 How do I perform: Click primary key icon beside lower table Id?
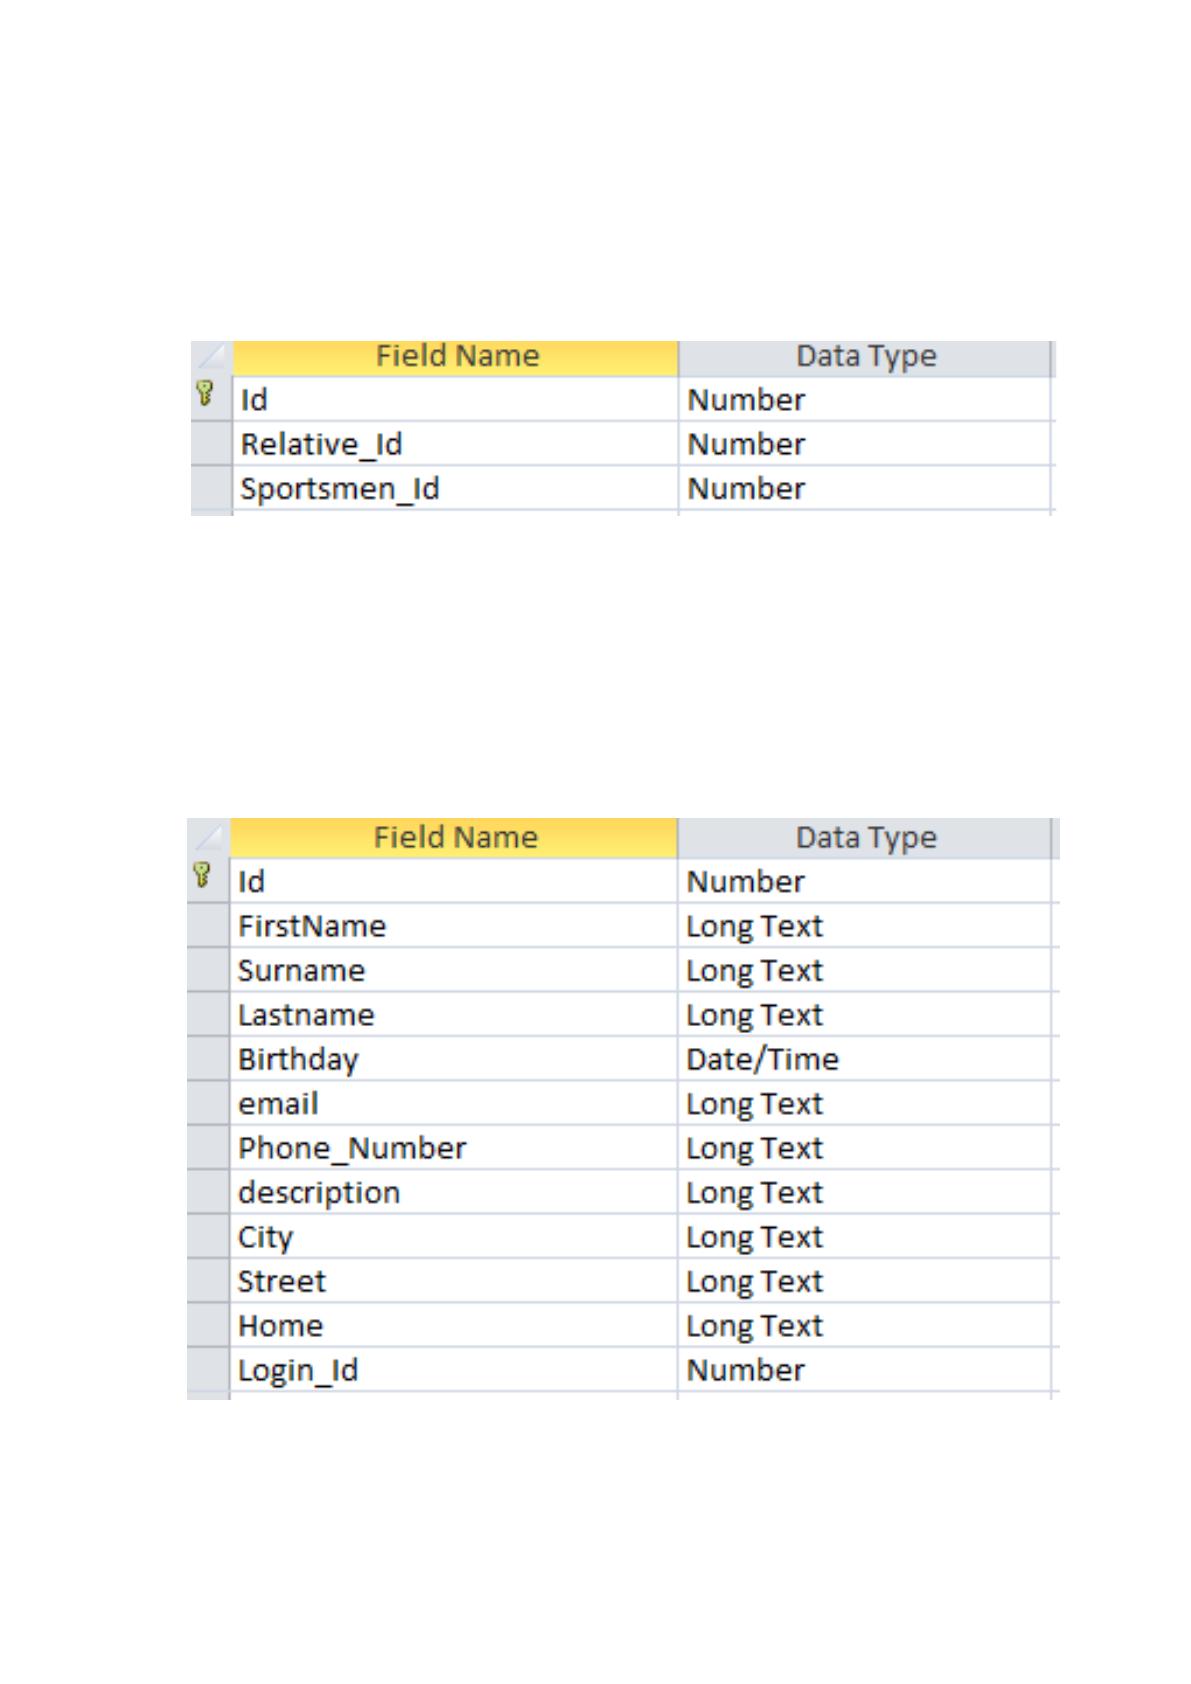coord(202,875)
